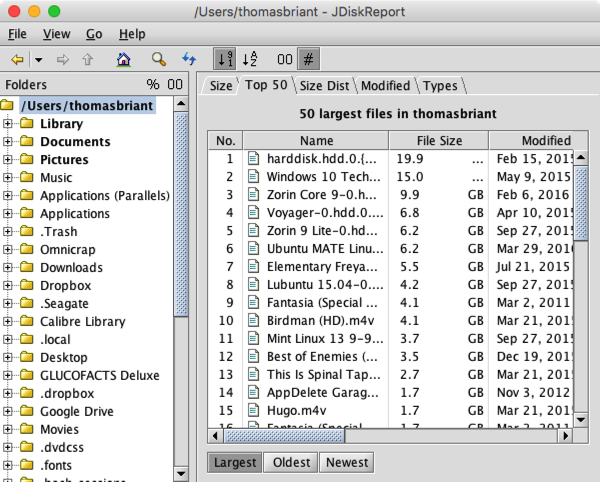Go to home folder via house icon

point(123,60)
